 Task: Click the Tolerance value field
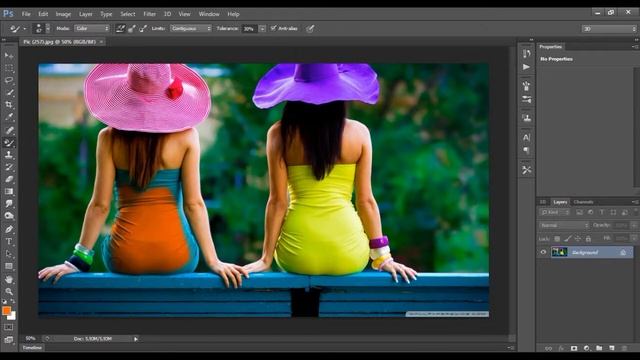click(x=249, y=29)
